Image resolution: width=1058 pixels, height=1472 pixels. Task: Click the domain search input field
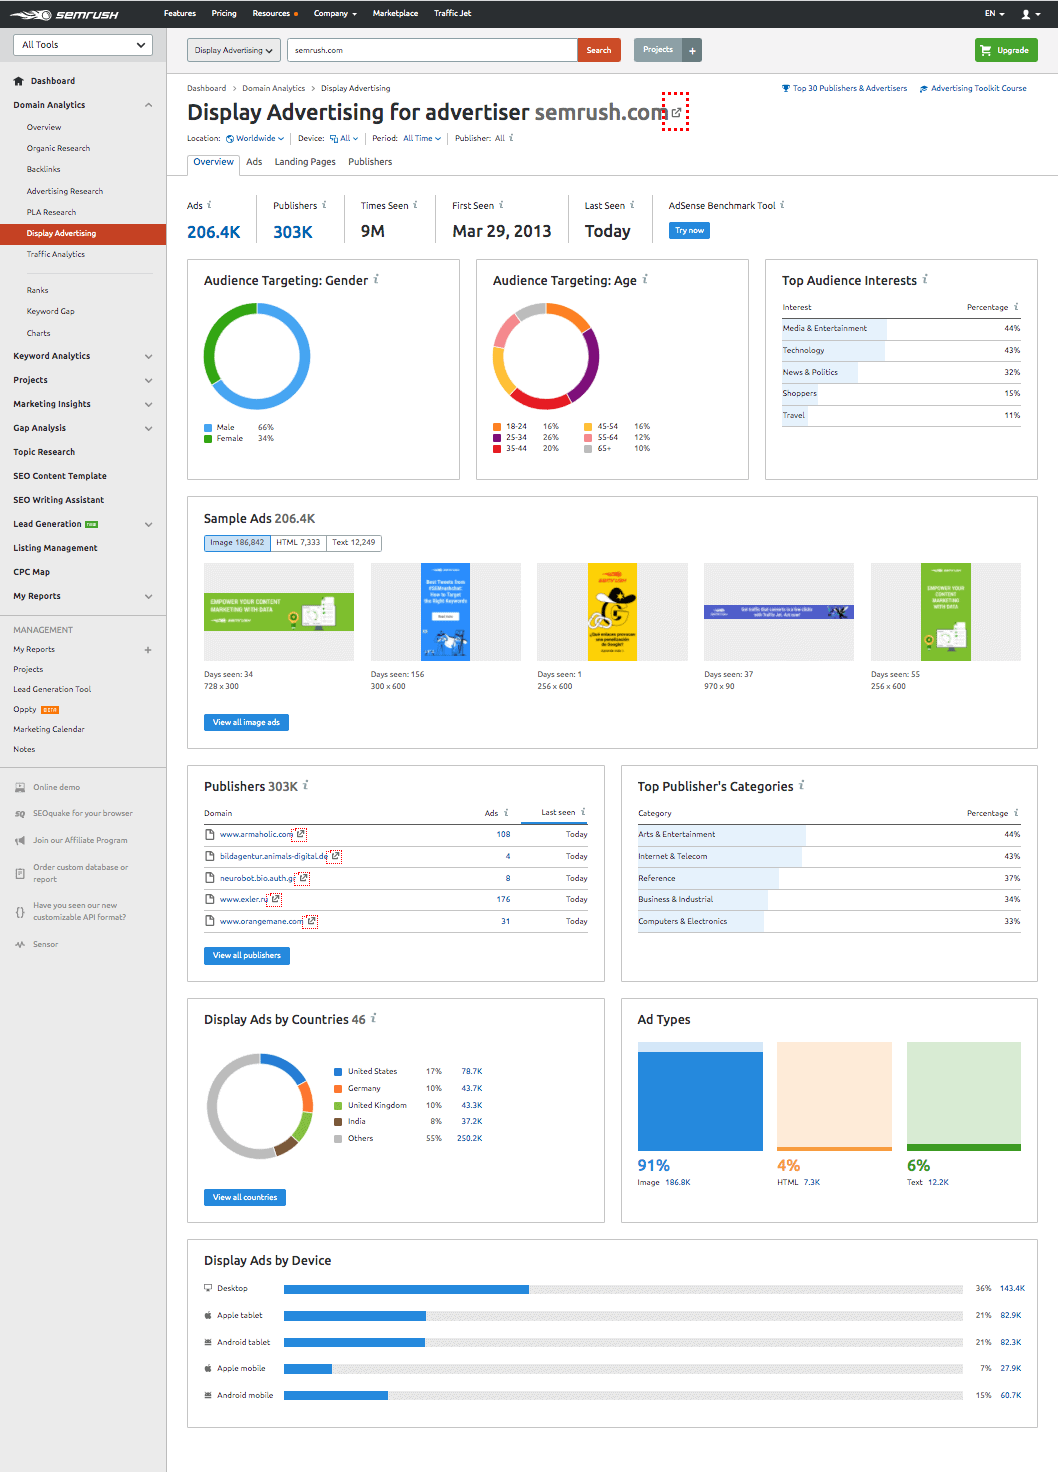(x=432, y=50)
